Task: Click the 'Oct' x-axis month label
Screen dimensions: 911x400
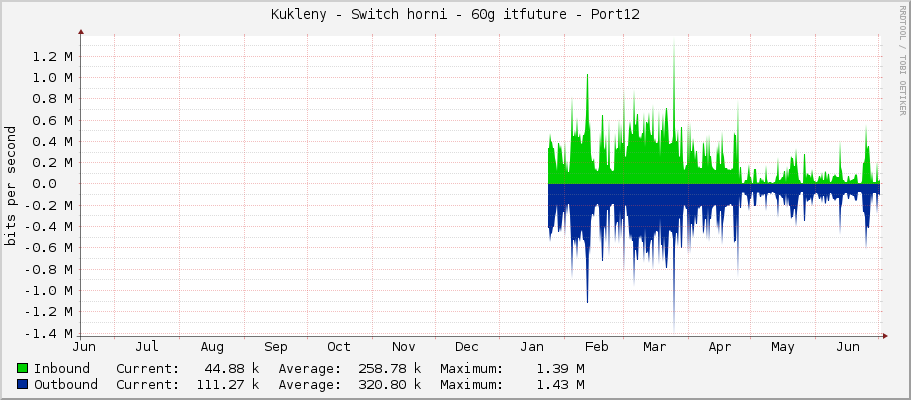Action: pyautogui.click(x=339, y=347)
